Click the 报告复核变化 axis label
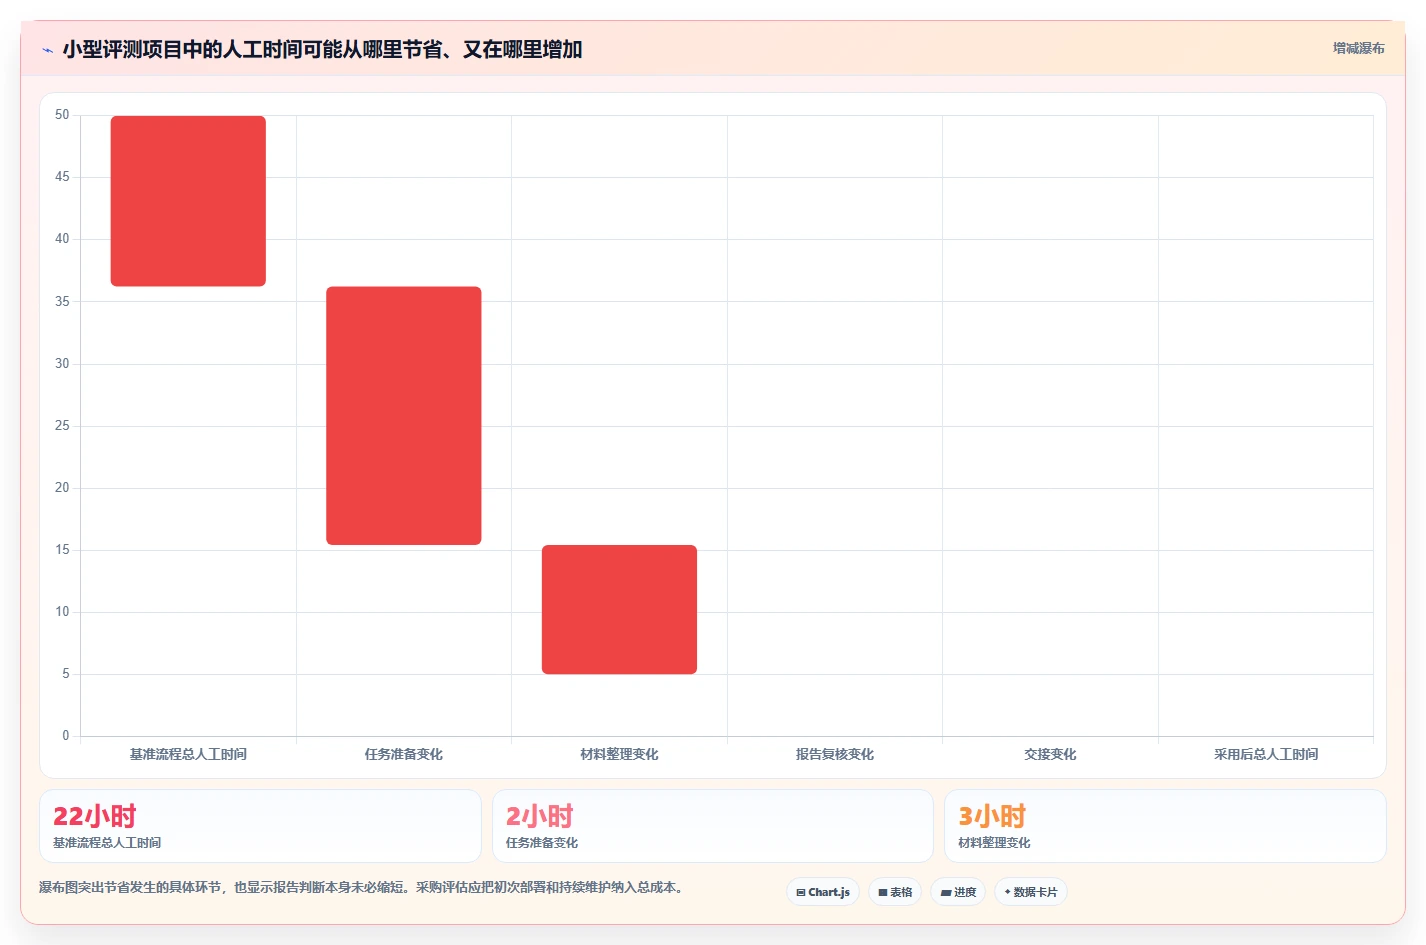The width and height of the screenshot is (1426, 945). [835, 754]
